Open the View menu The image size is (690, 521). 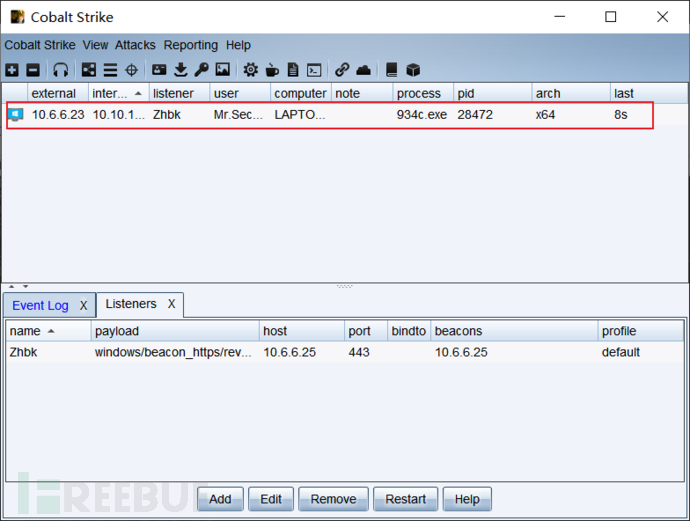(95, 45)
